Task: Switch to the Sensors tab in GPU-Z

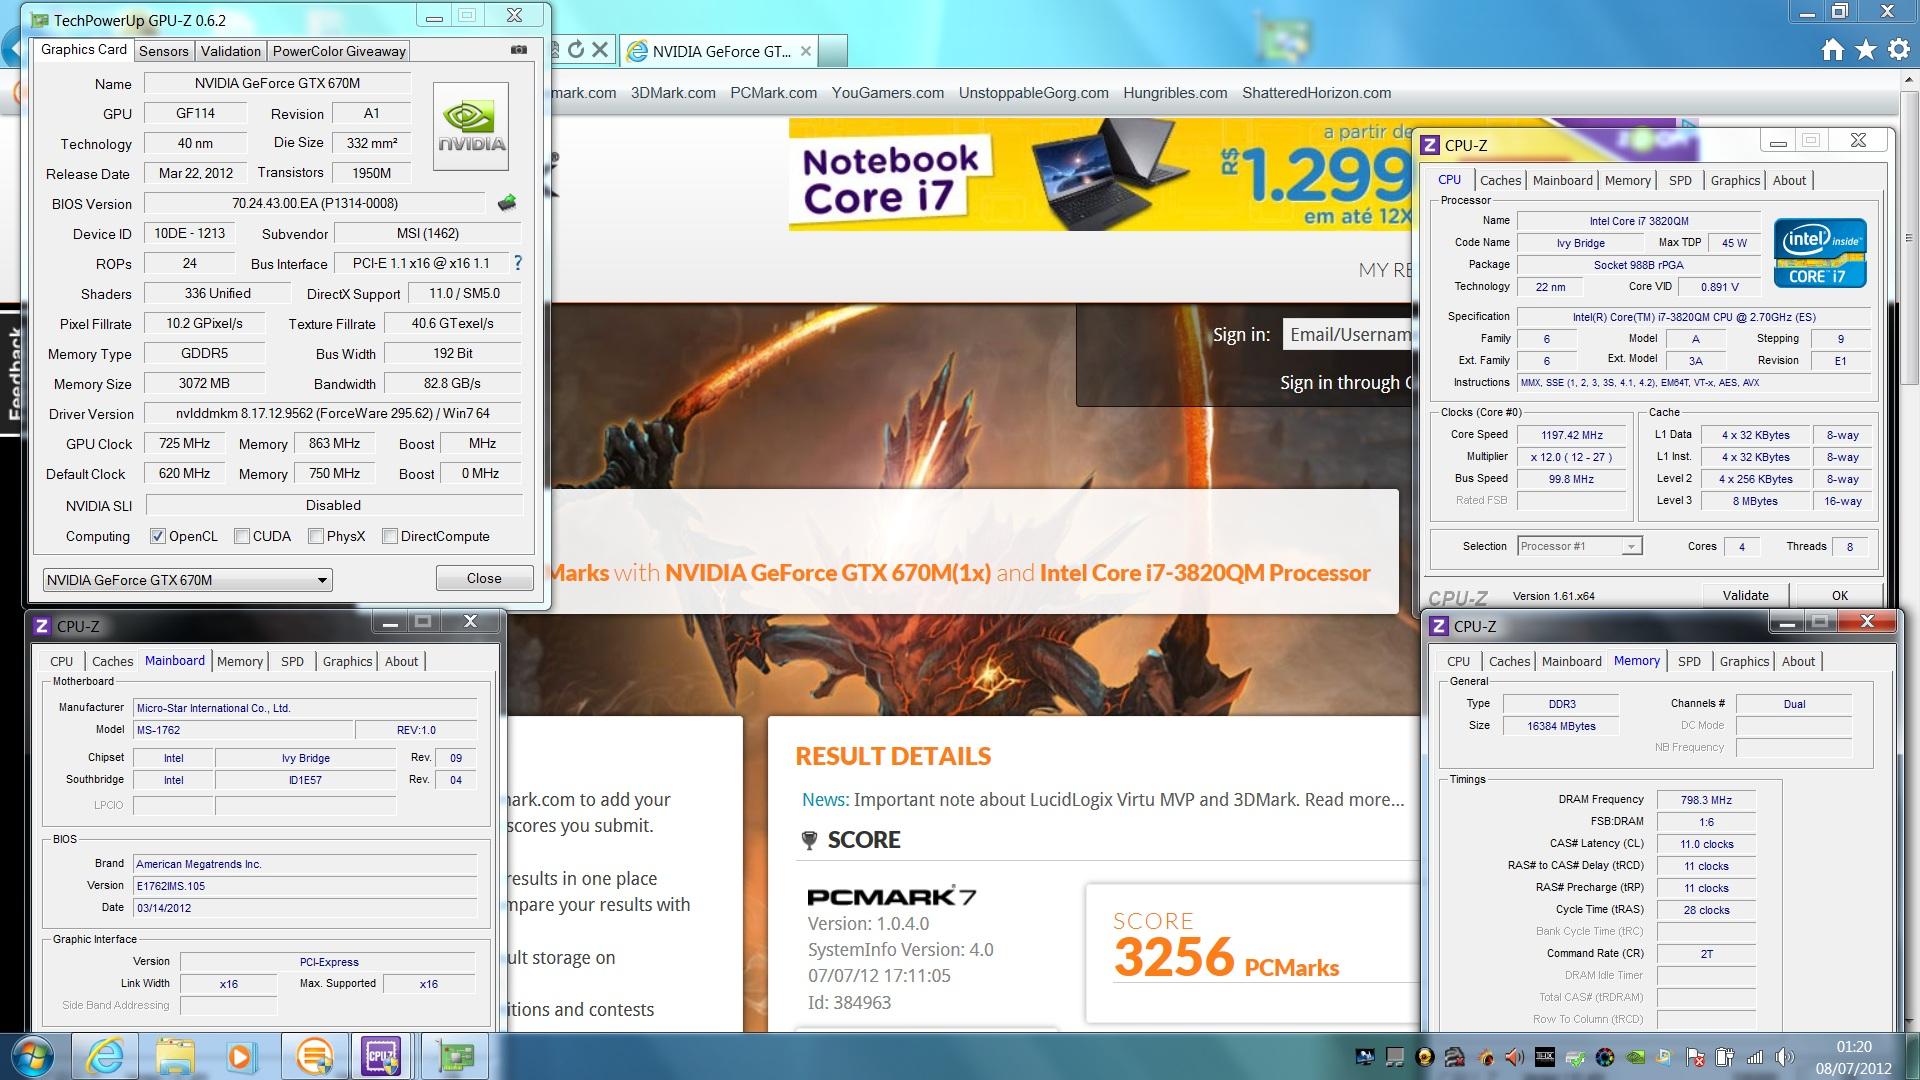Action: click(x=163, y=51)
